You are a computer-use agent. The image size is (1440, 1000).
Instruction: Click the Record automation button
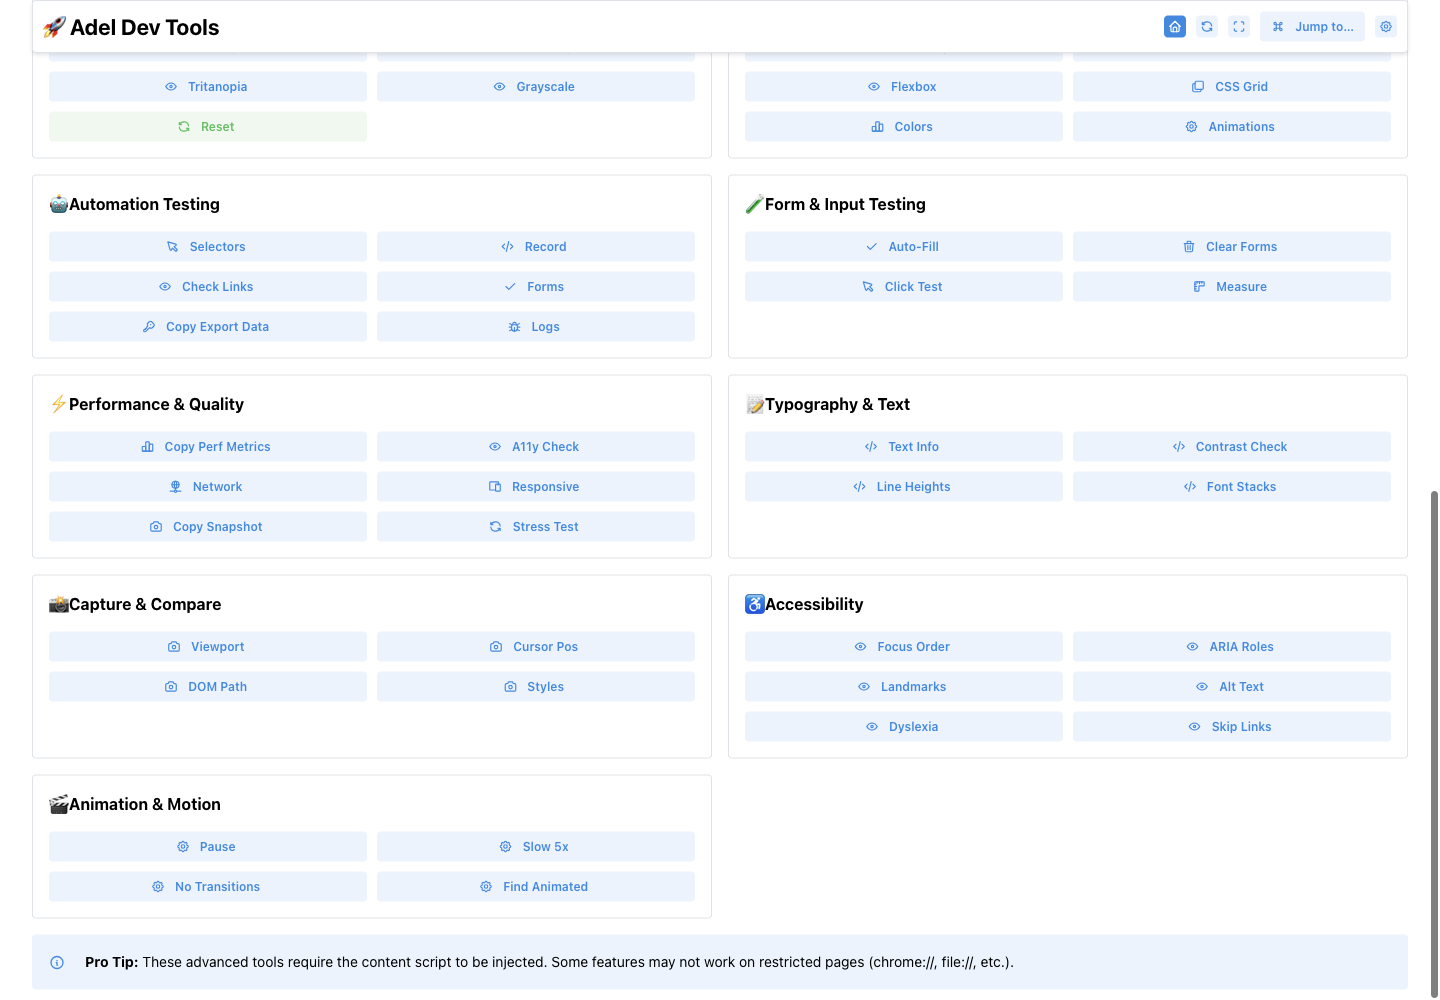pos(536,247)
